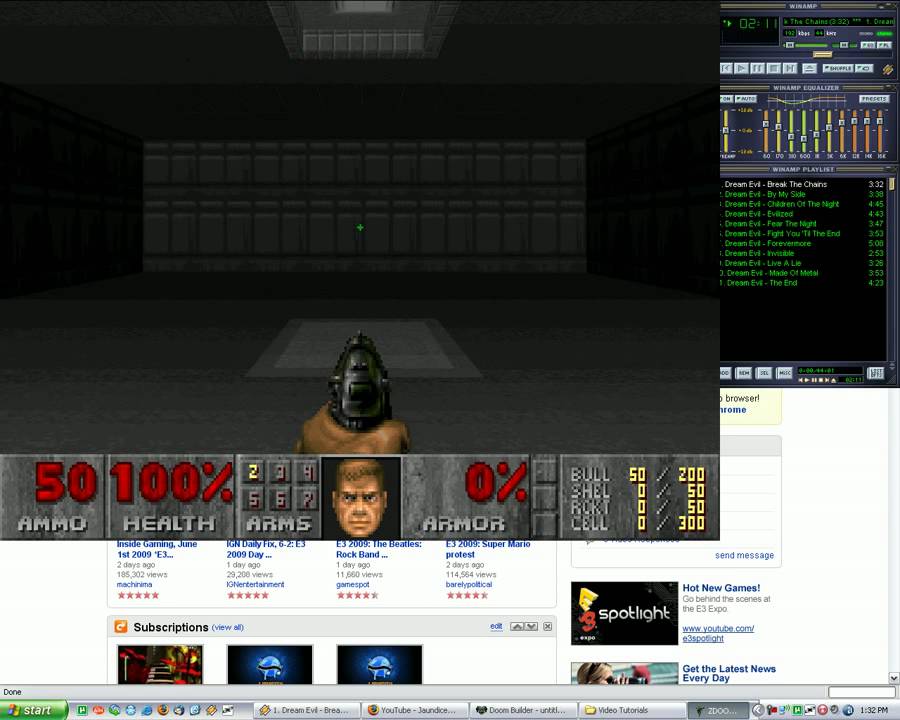Move Subscriptions module up arrow
The width and height of the screenshot is (900, 720).
[x=517, y=626]
